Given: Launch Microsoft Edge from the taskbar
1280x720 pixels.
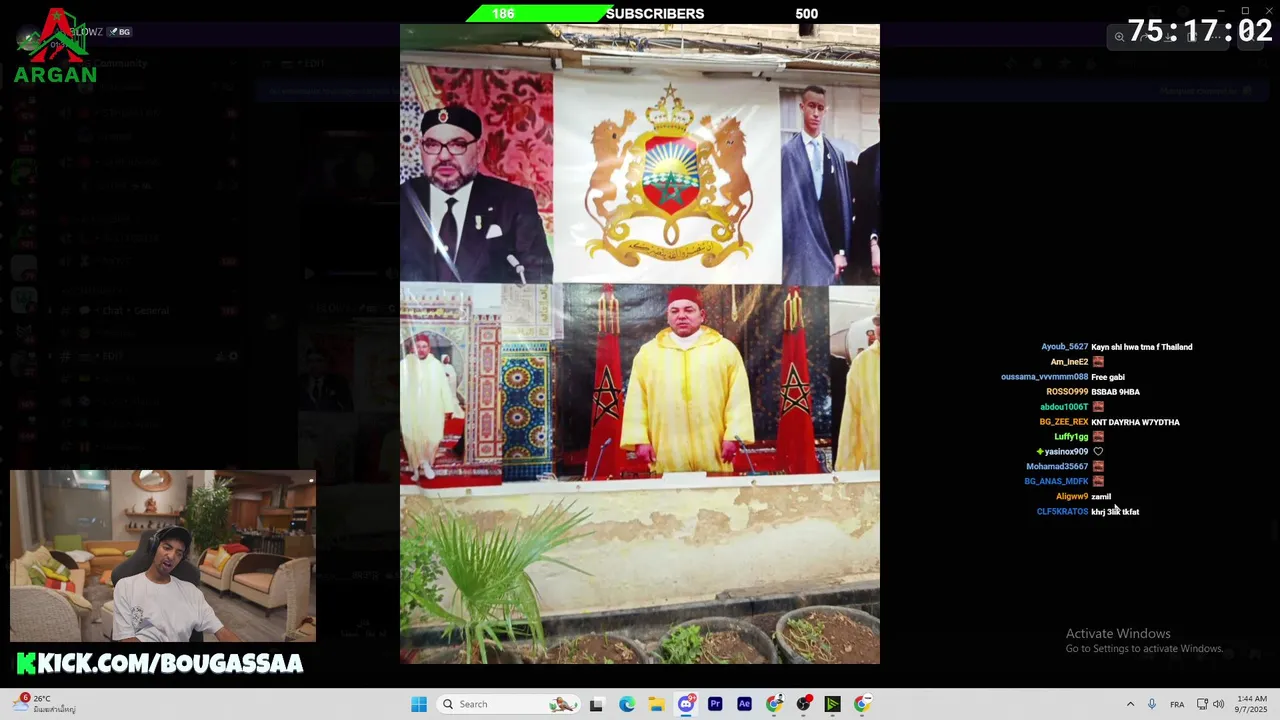Looking at the screenshot, I should point(627,704).
